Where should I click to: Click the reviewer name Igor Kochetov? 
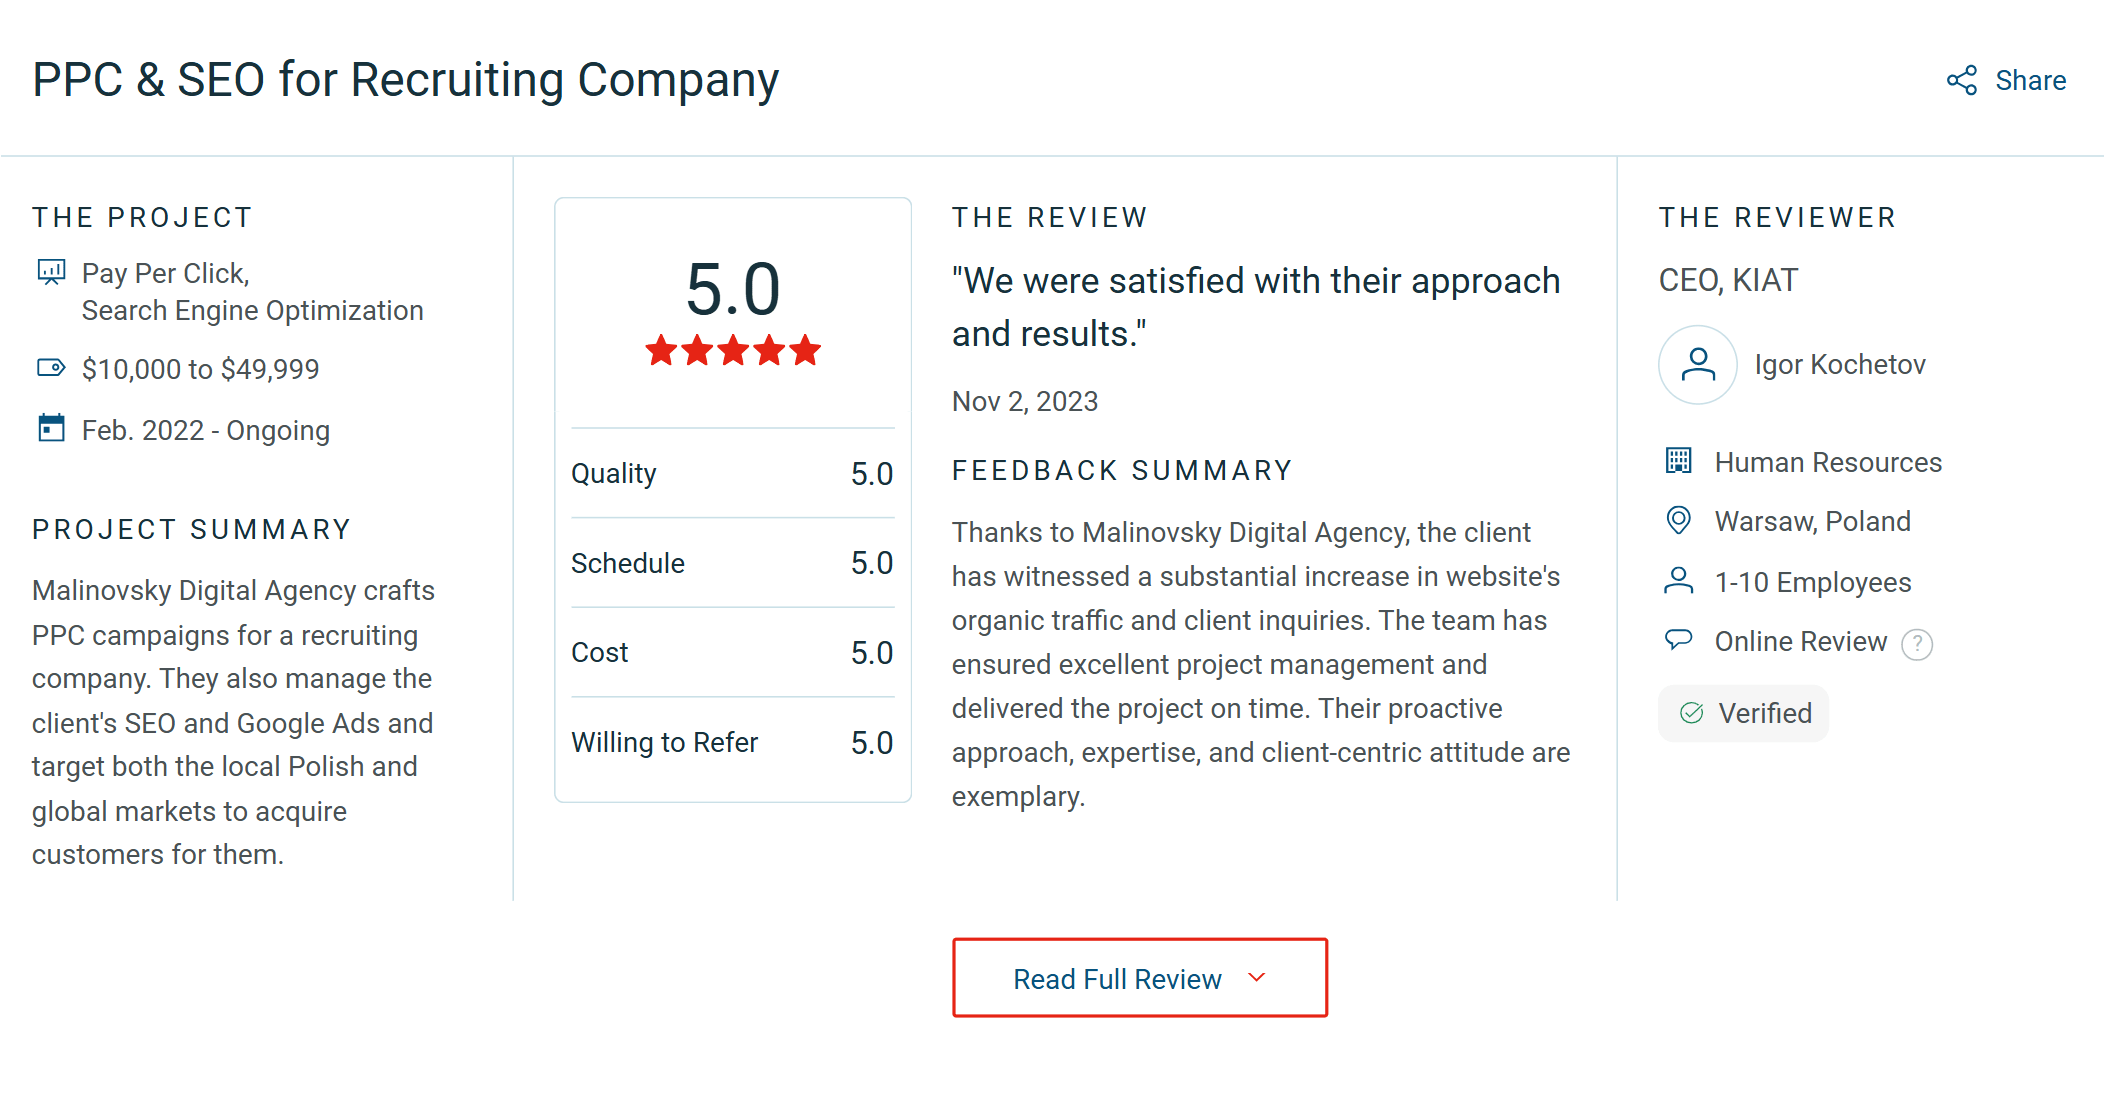(x=1839, y=365)
